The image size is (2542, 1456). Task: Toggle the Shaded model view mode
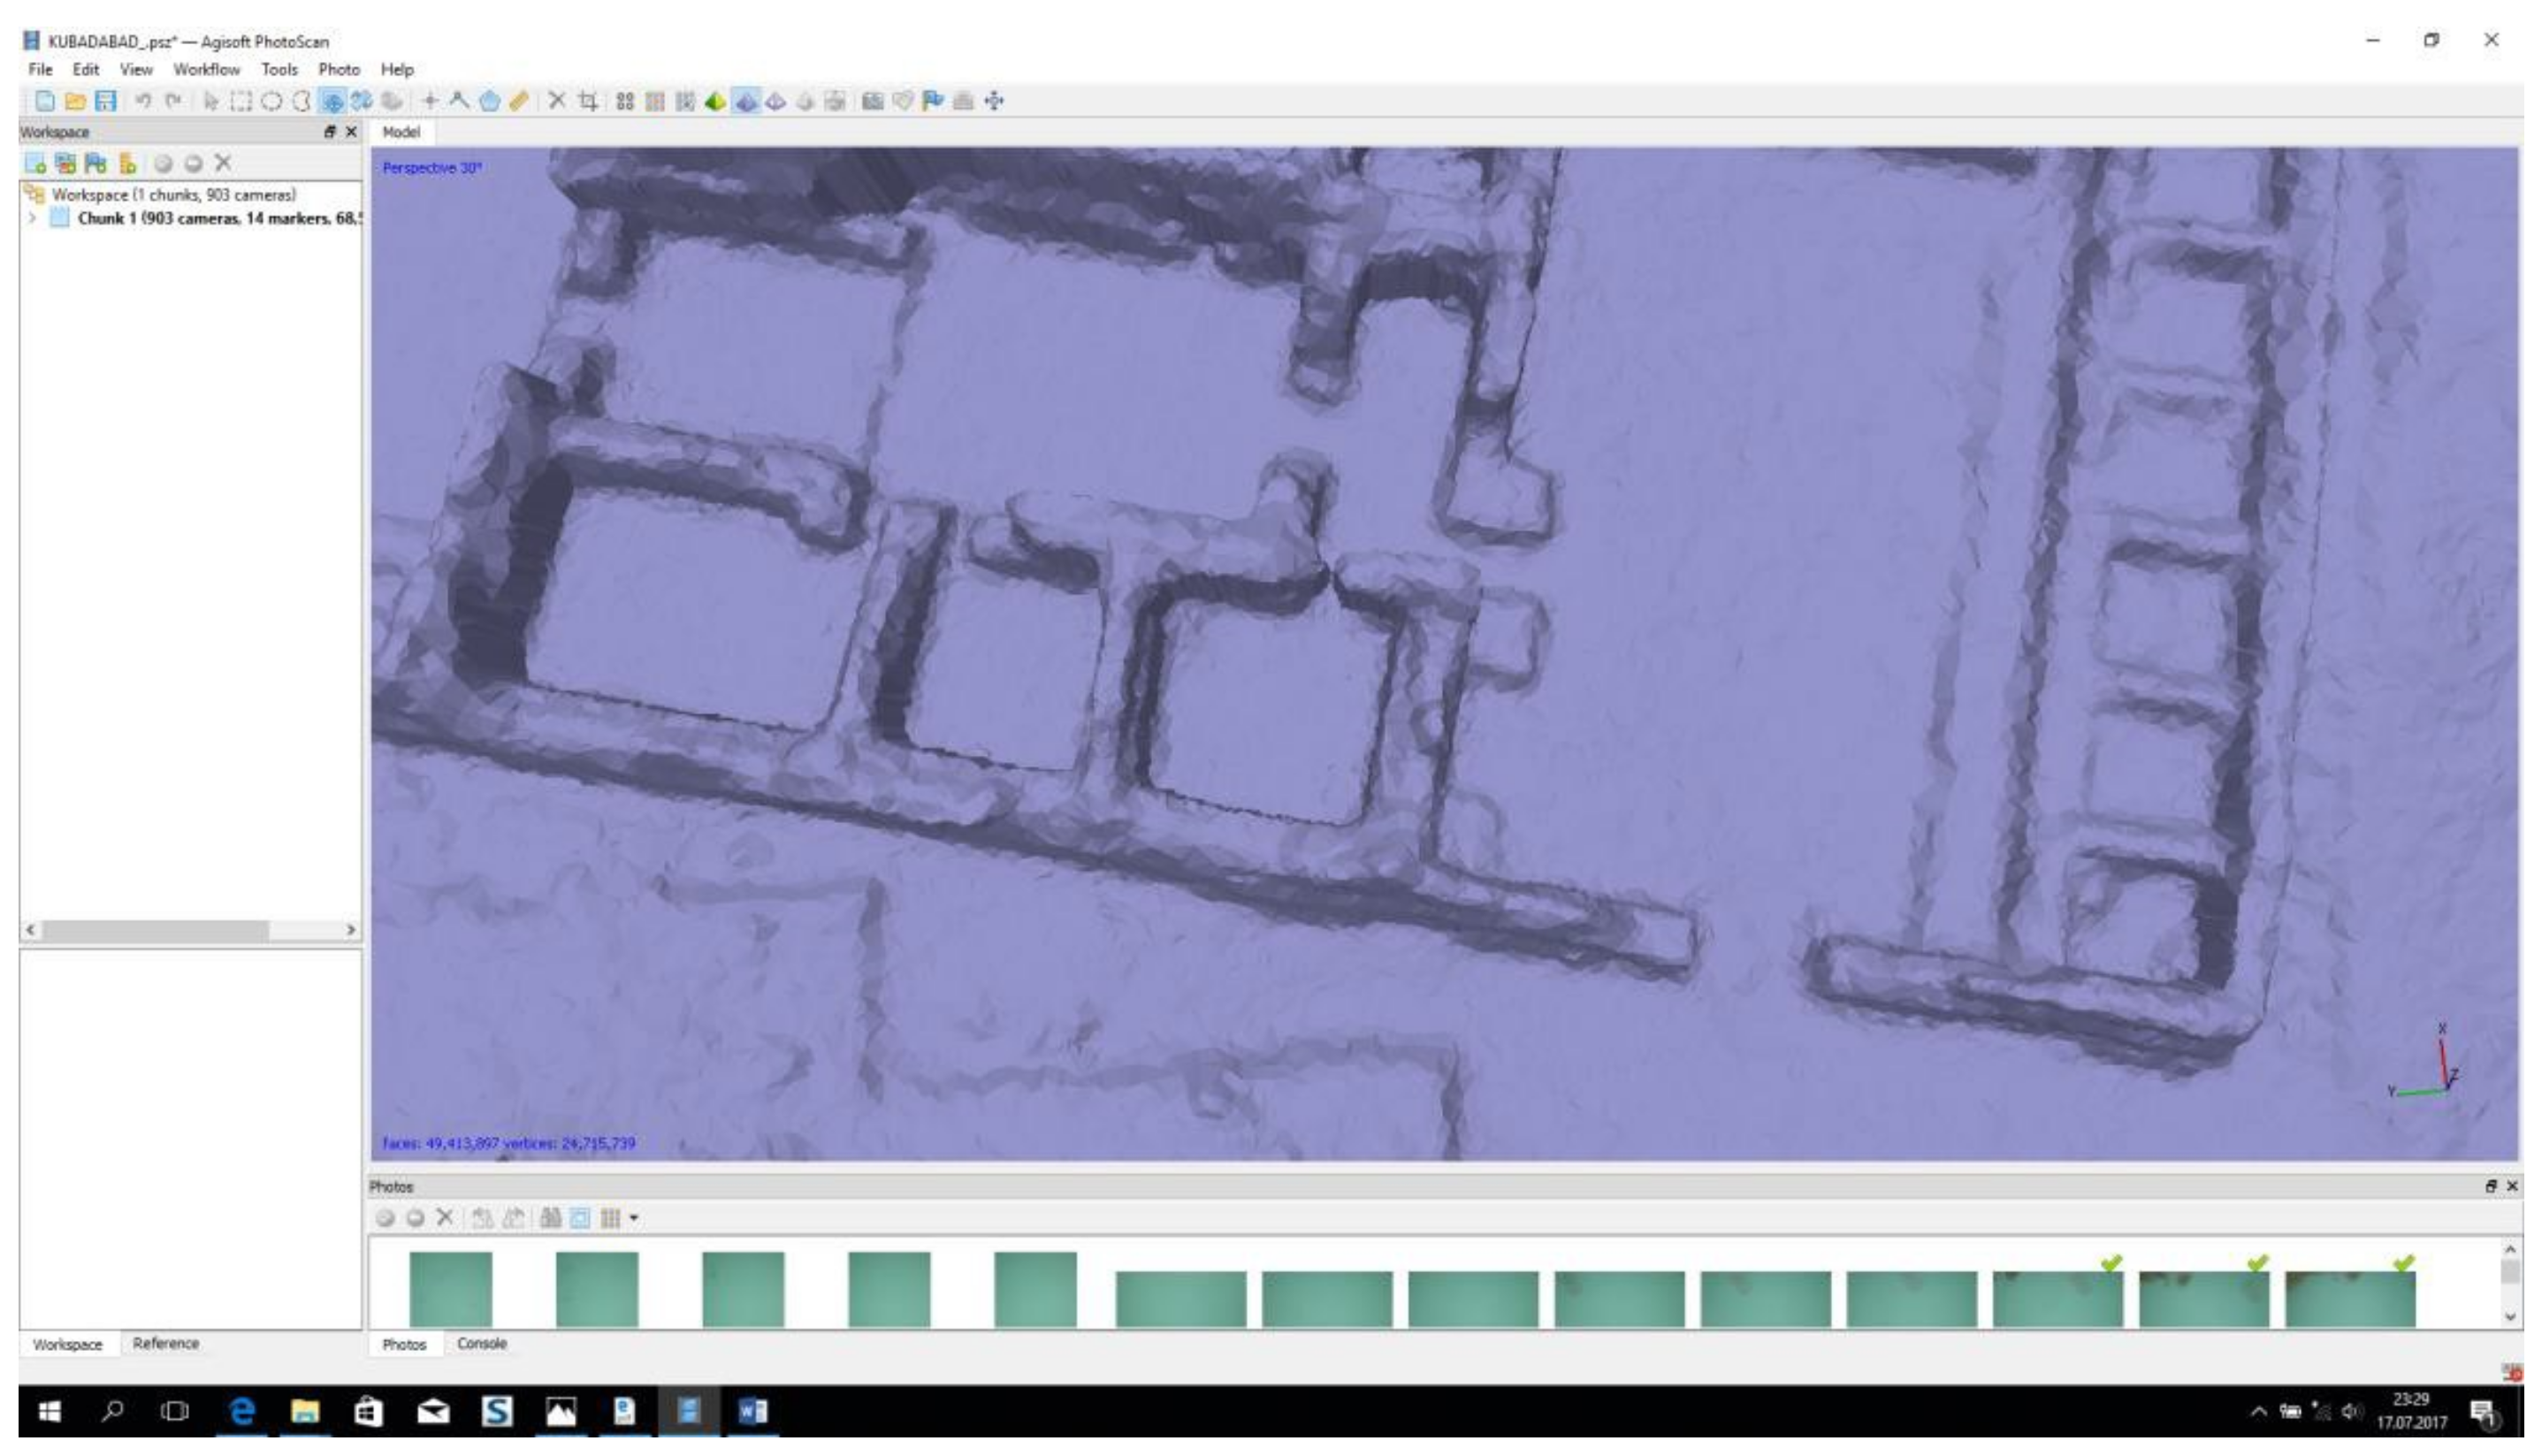point(746,101)
